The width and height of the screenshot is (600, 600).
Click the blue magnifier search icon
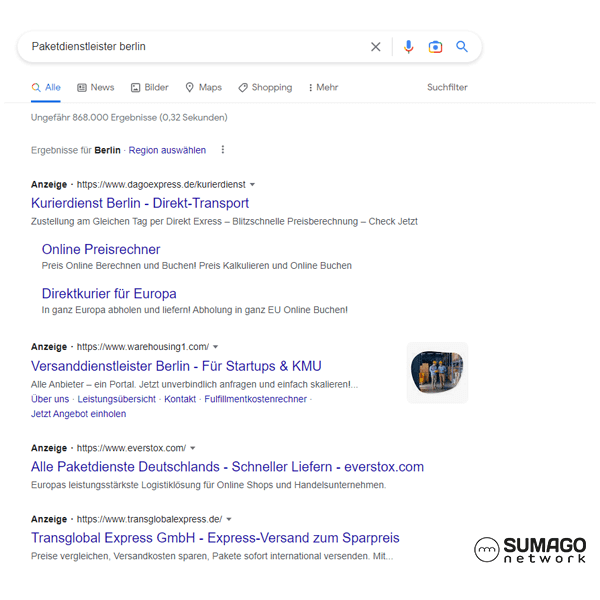(x=462, y=47)
